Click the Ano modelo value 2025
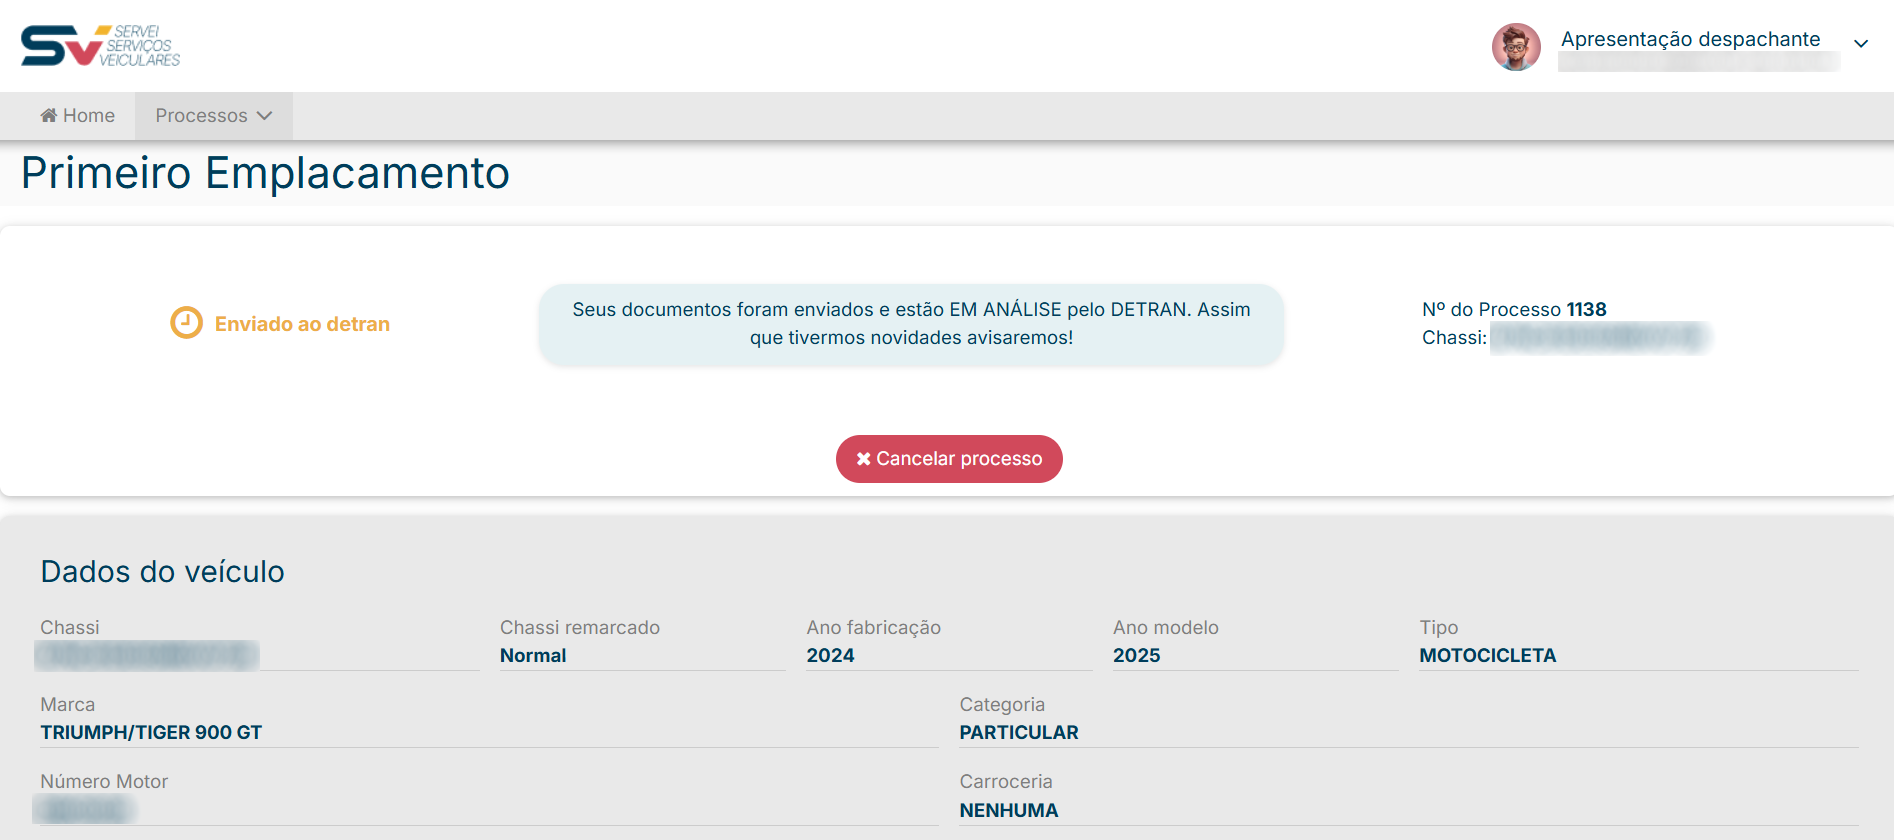 pos(1136,656)
